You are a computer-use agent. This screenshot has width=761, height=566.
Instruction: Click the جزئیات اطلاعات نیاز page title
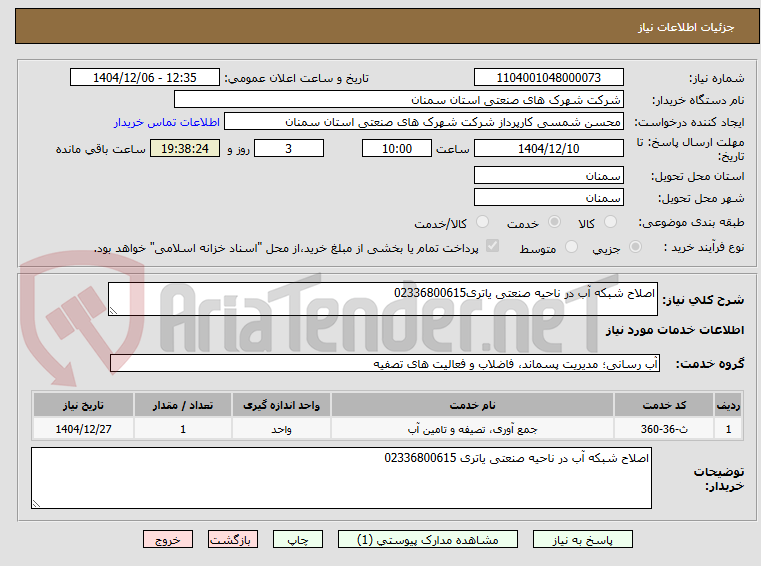coord(686,27)
